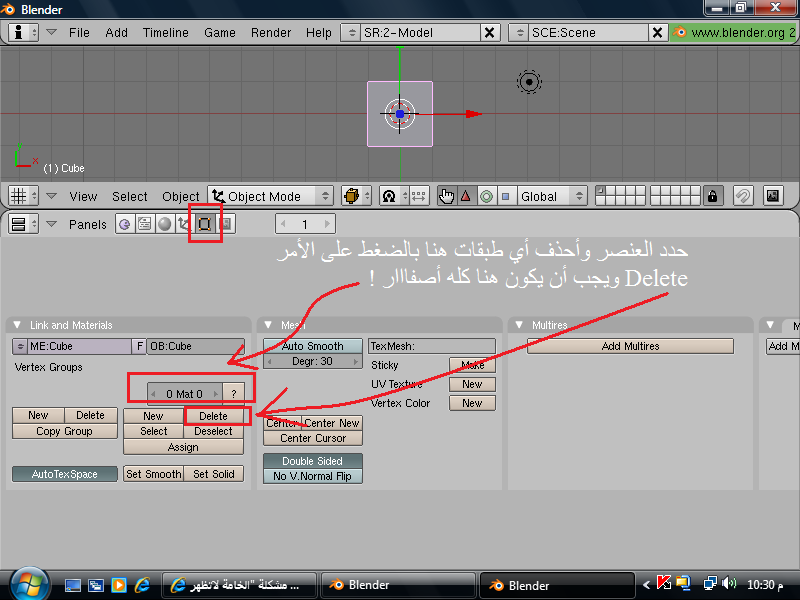Choose the viewport draw type cube icon
The image size is (800, 600).
tap(356, 196)
